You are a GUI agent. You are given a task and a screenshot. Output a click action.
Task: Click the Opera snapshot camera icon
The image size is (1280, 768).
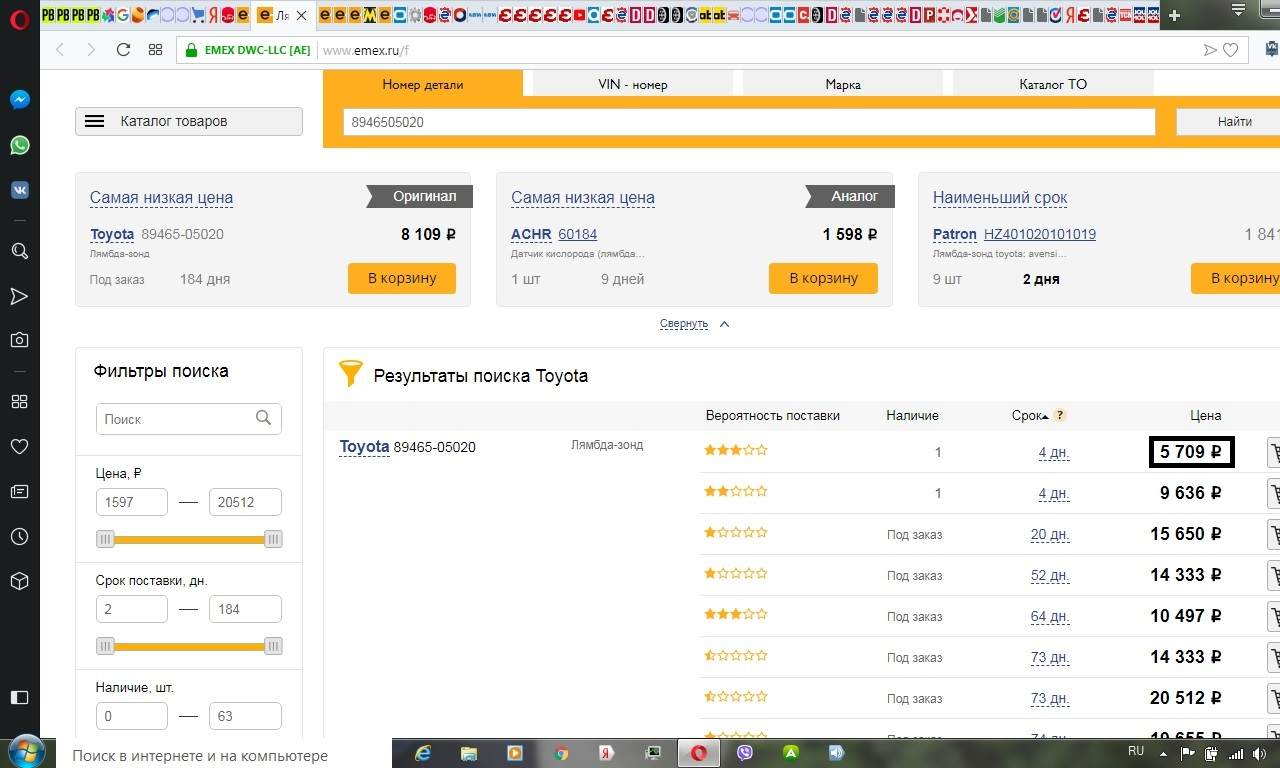point(19,340)
